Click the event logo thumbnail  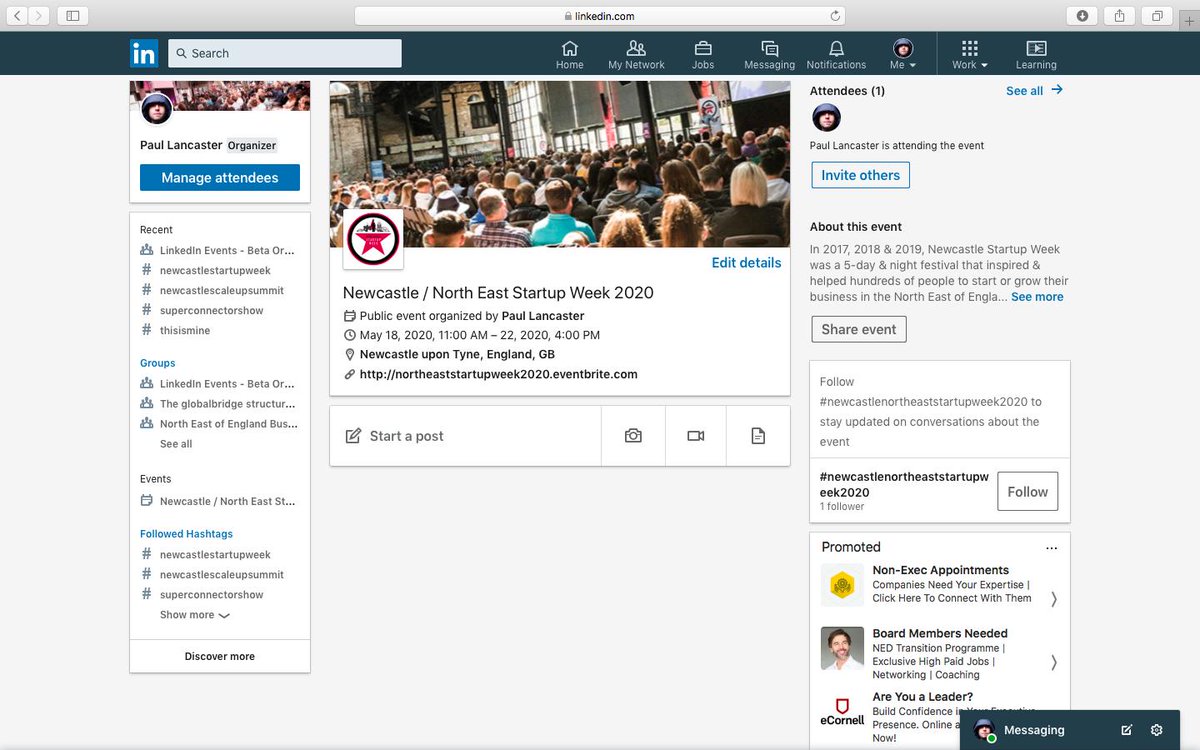(373, 239)
